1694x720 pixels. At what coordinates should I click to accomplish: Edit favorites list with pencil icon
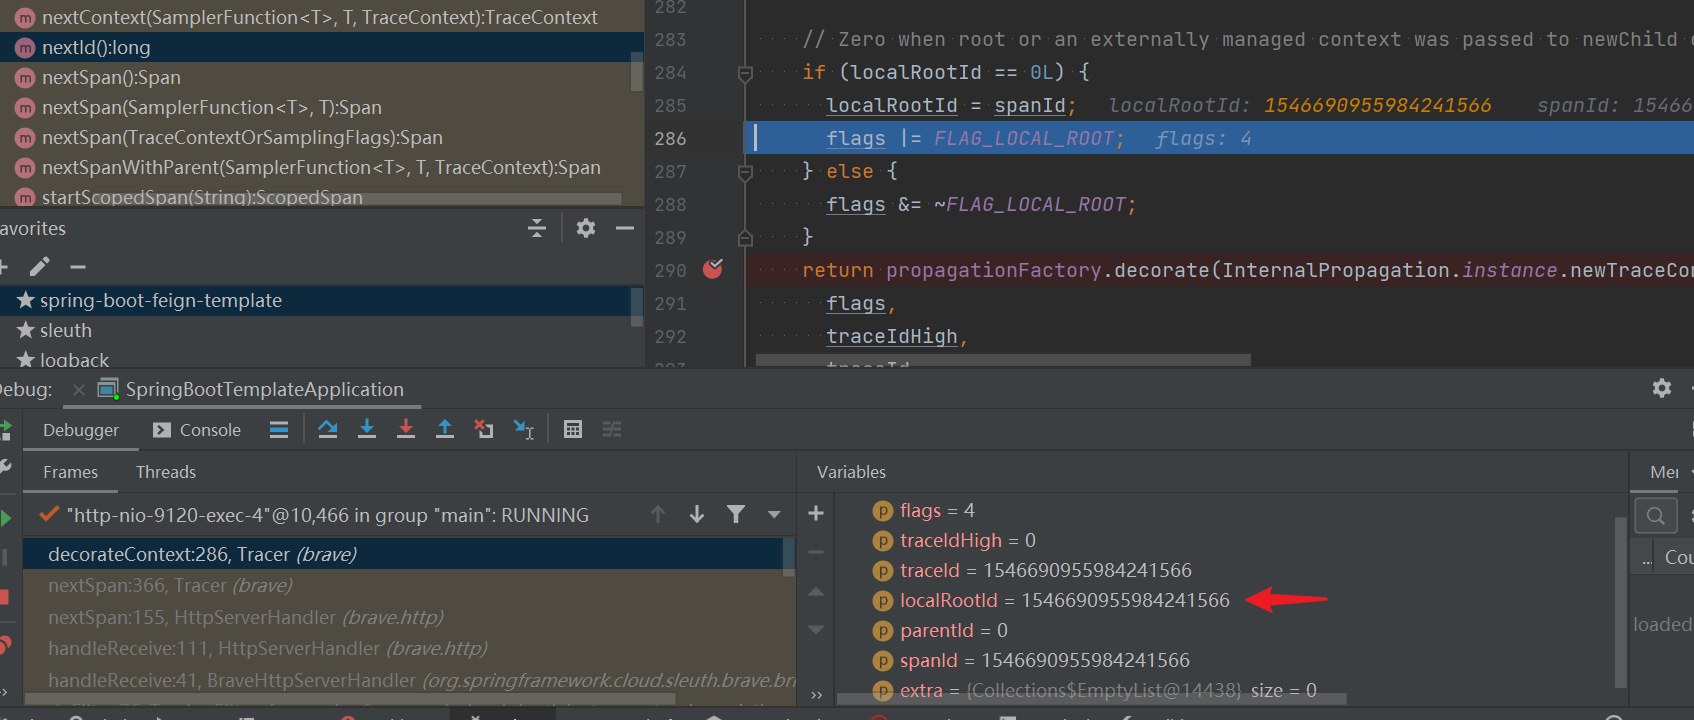[x=40, y=267]
